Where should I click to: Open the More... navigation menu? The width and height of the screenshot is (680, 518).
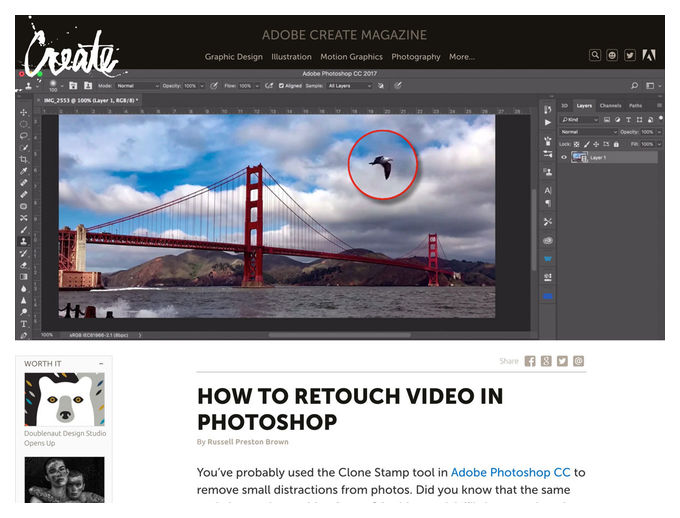462,57
